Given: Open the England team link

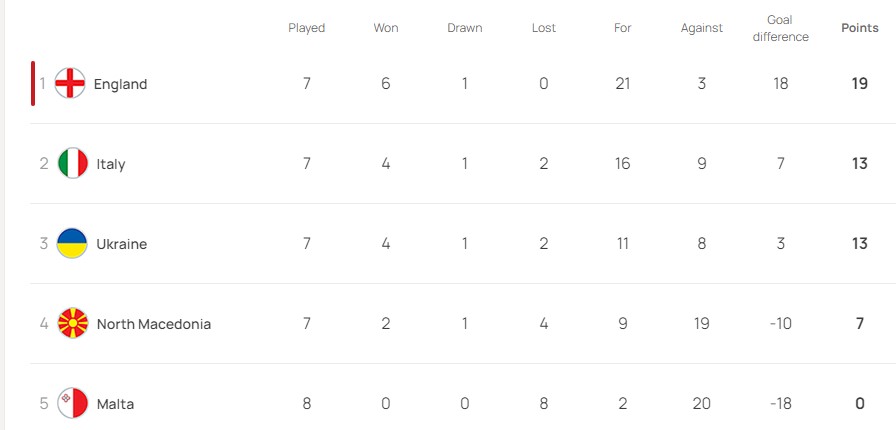Looking at the screenshot, I should (120, 84).
